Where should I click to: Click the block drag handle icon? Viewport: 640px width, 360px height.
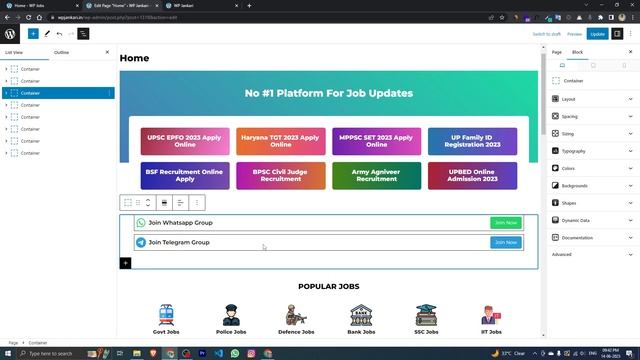point(138,203)
